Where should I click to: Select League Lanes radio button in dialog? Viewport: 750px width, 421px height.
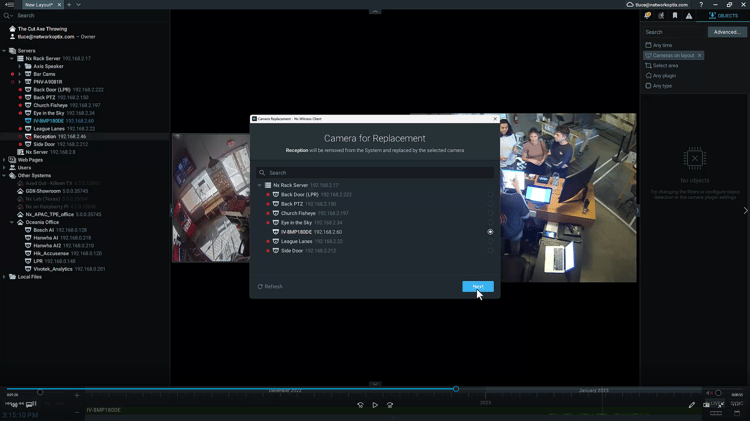tap(490, 242)
